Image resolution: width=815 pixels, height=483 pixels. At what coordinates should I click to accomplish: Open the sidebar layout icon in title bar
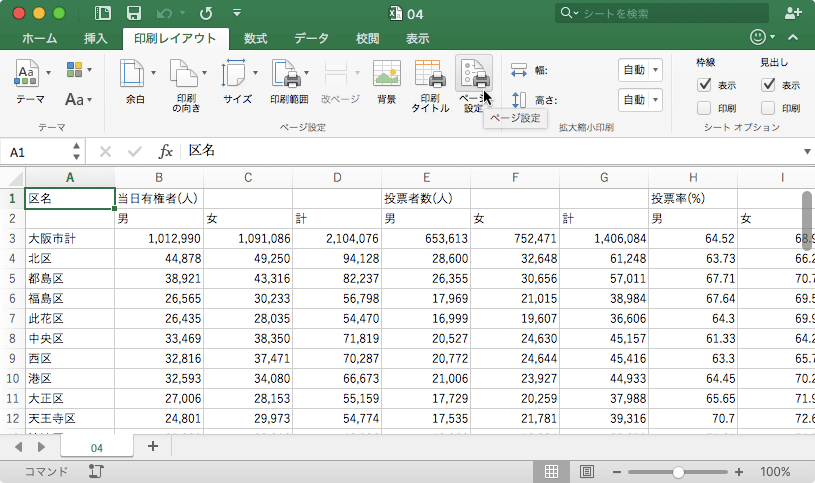(x=103, y=13)
